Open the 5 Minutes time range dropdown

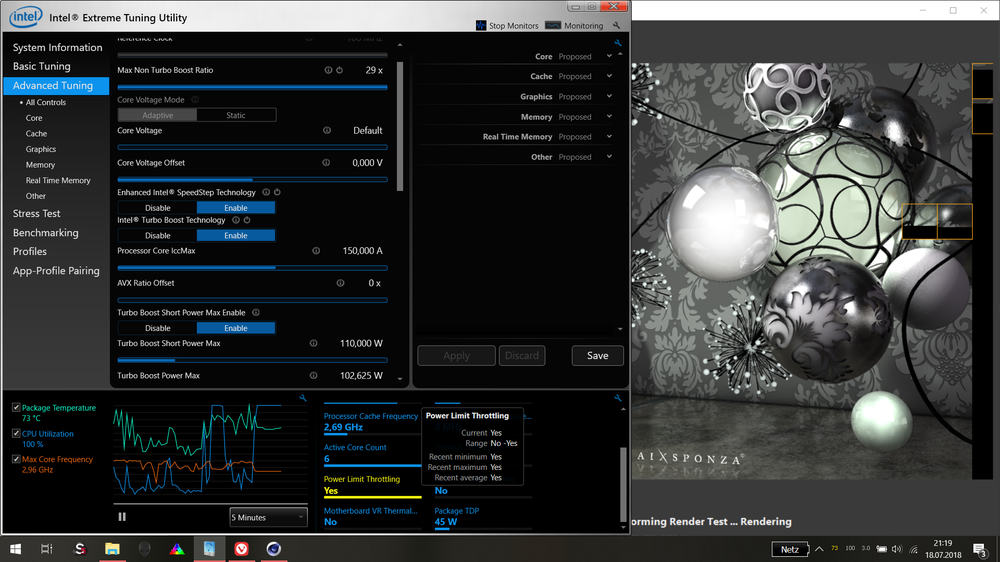coord(268,517)
